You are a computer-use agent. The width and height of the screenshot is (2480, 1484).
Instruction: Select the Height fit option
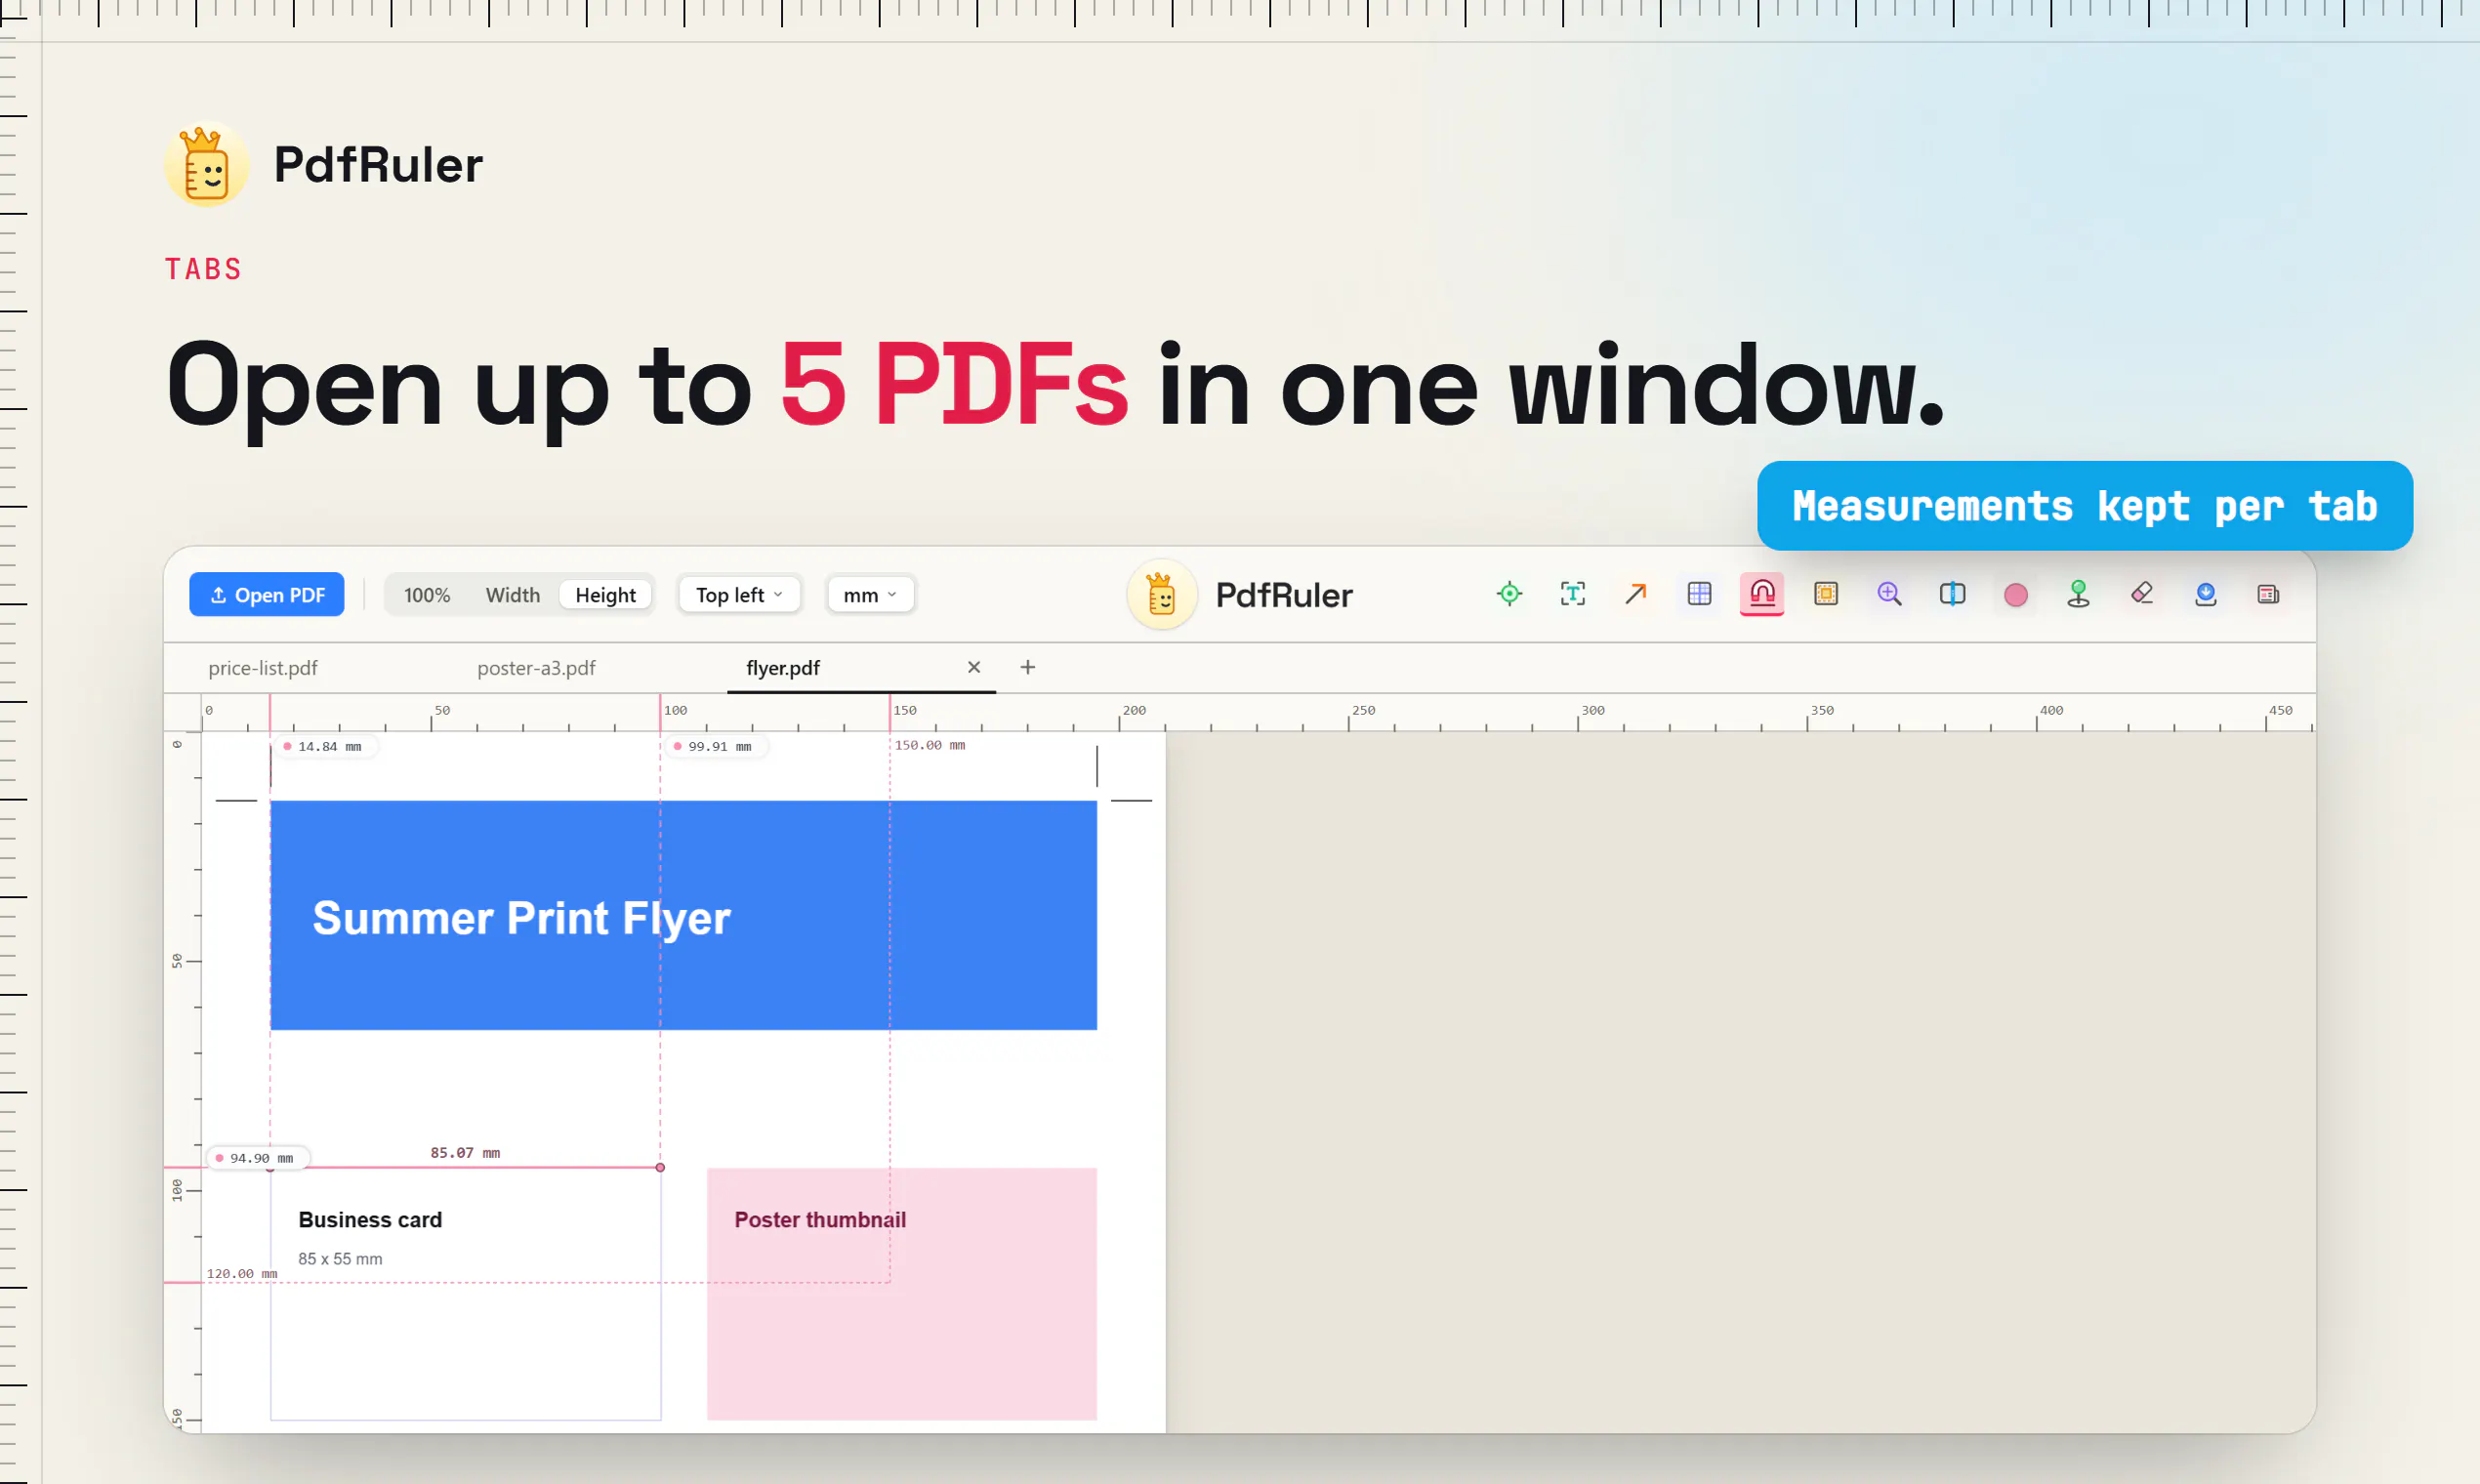[x=606, y=595]
